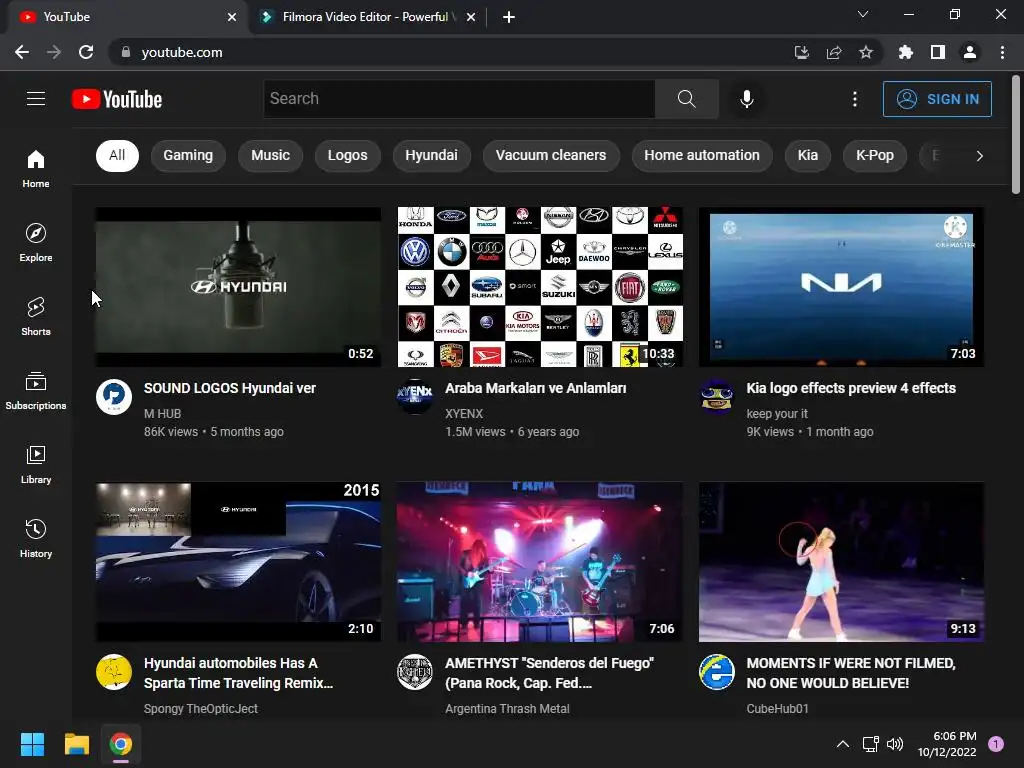The height and width of the screenshot is (768, 1024).
Task: Click the YouTube logo
Action: [117, 99]
